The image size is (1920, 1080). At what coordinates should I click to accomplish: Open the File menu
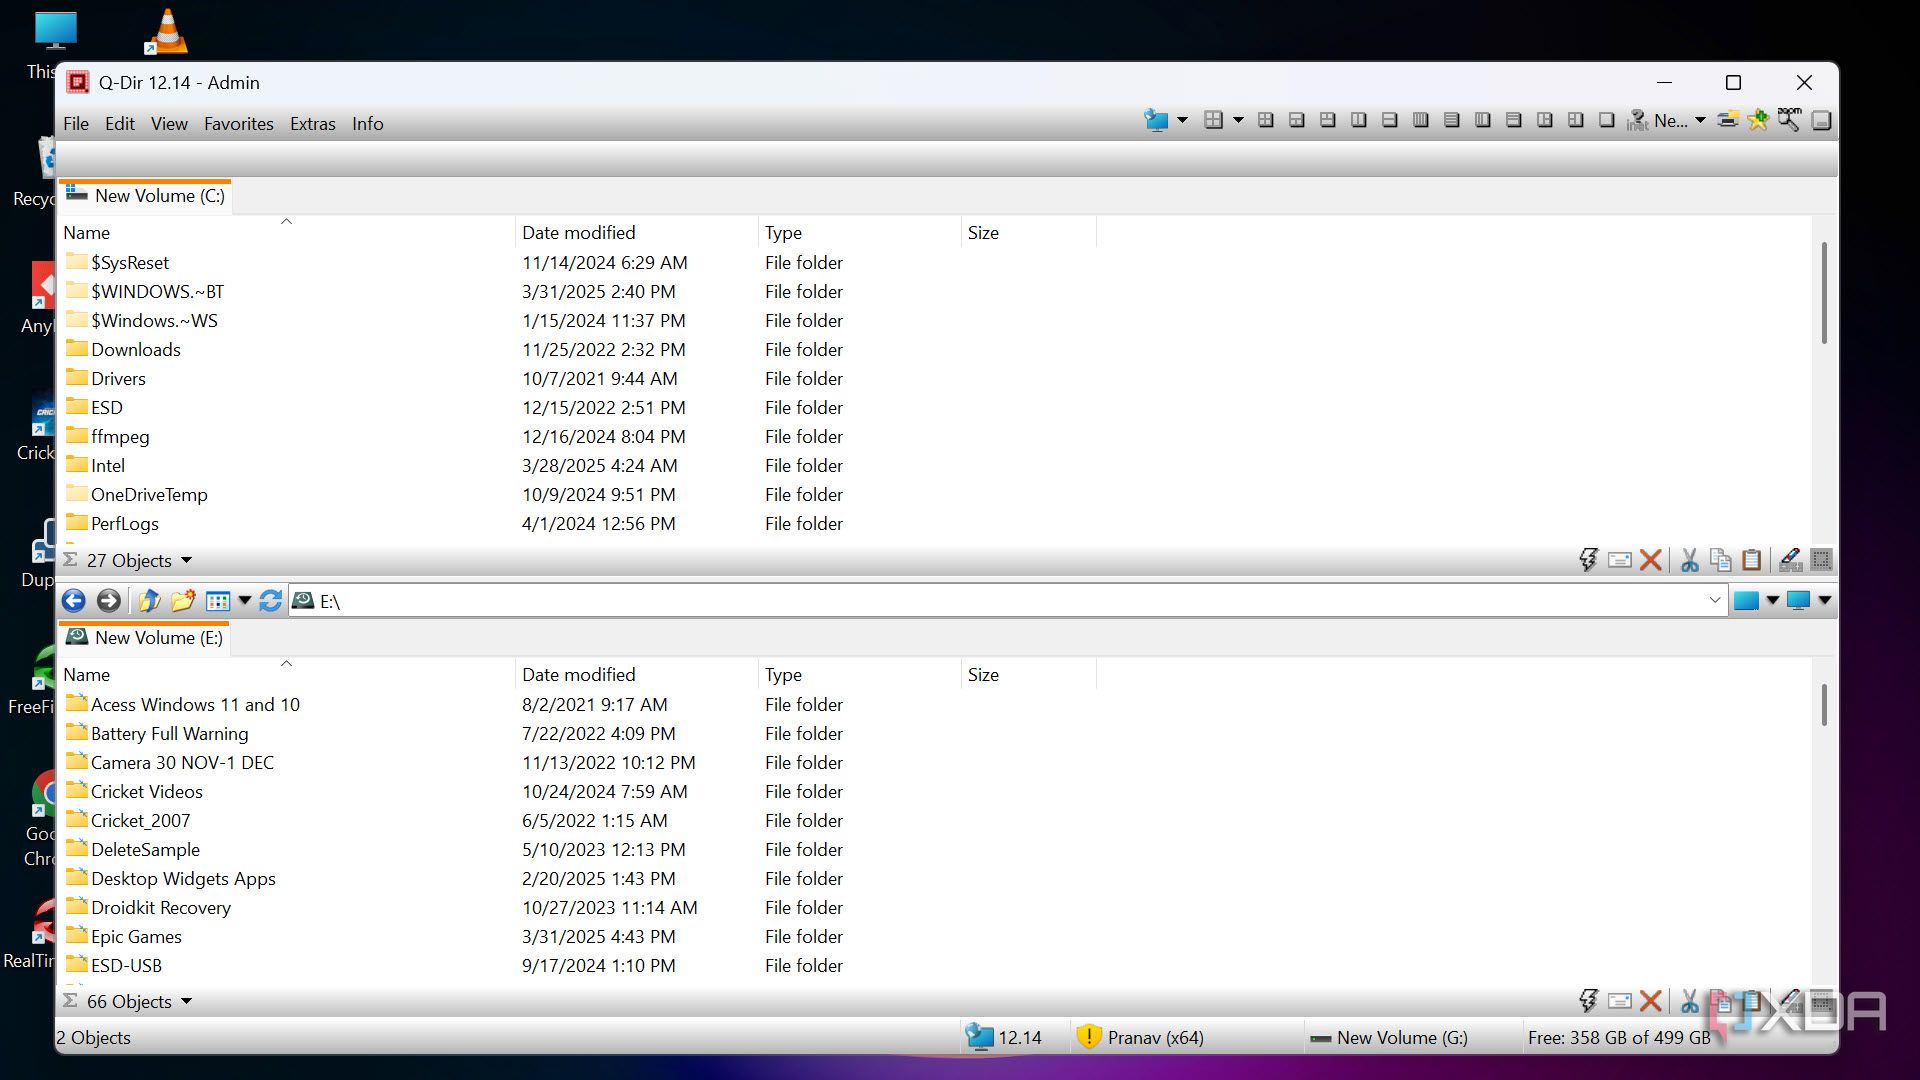[76, 124]
